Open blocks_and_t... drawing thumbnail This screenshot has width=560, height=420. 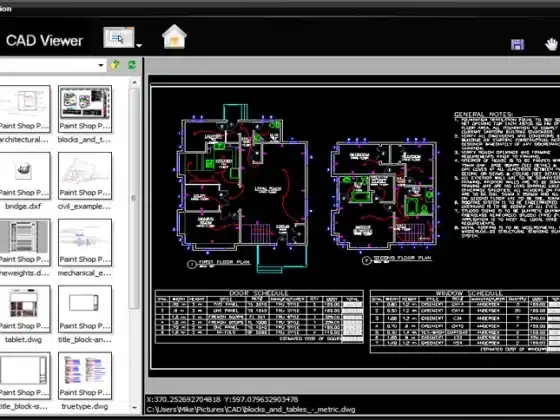coord(85,109)
